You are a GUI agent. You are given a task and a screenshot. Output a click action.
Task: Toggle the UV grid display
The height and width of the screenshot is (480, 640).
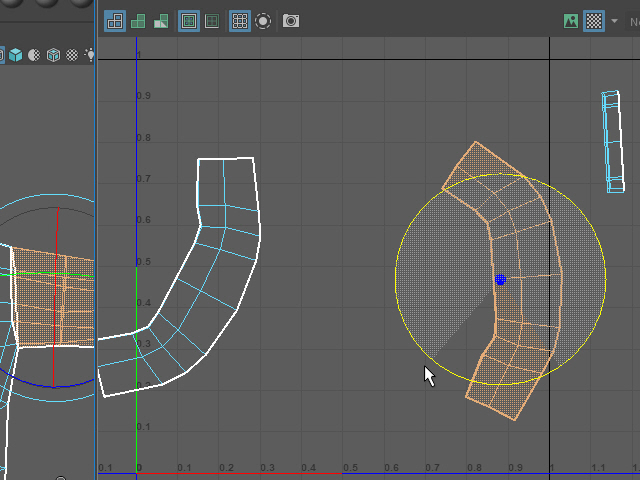coord(239,21)
